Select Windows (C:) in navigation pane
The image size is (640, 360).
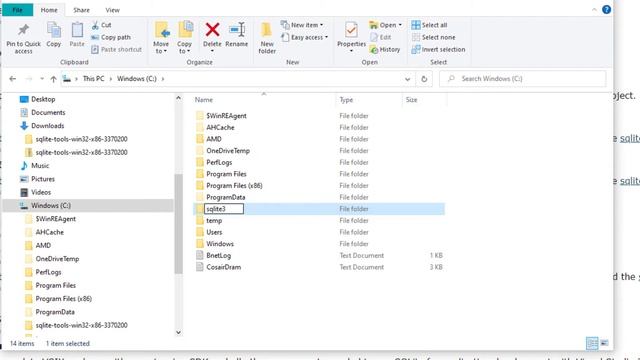[88, 205]
